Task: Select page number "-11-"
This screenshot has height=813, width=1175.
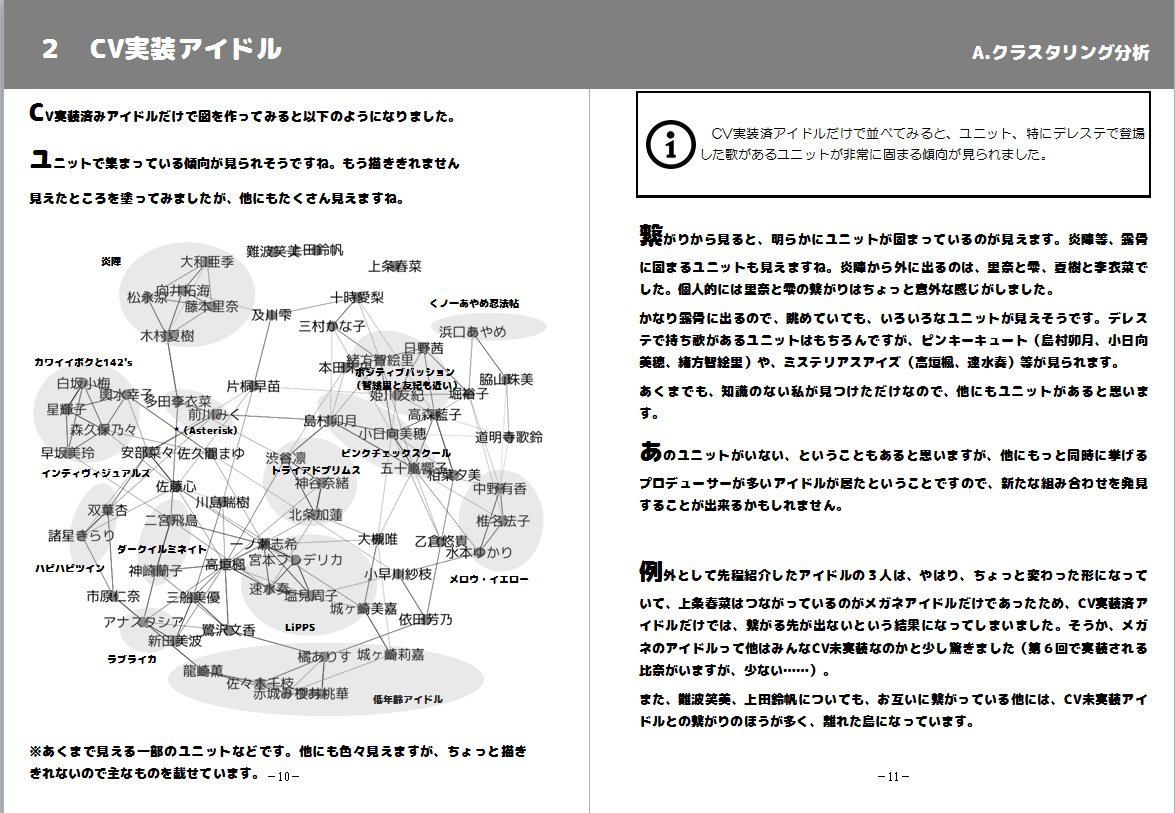Action: pos(893,776)
